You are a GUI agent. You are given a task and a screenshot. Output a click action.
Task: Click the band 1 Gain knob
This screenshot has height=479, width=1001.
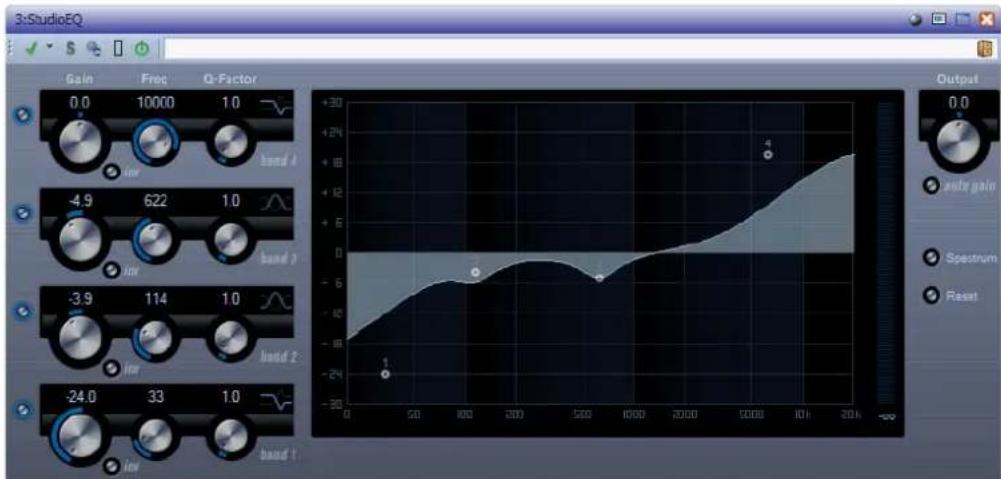tap(80, 434)
